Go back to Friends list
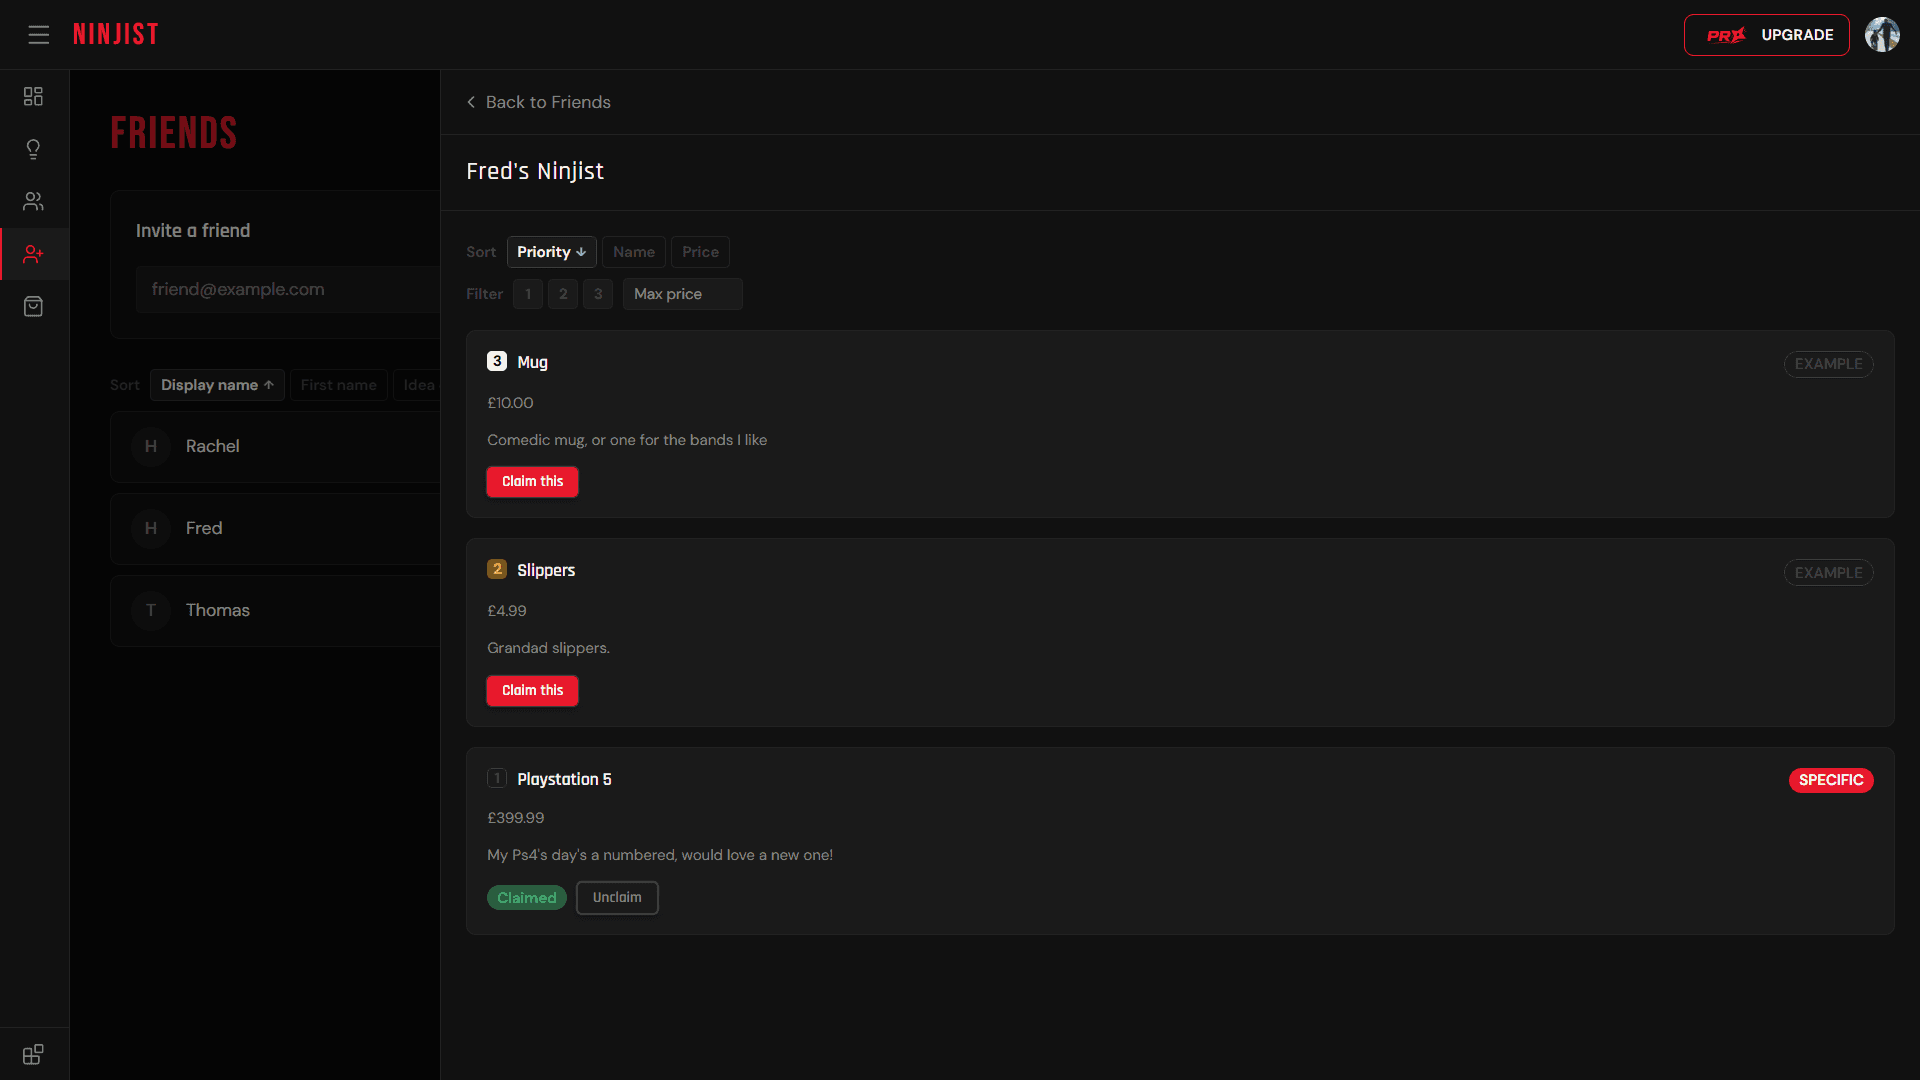The height and width of the screenshot is (1080, 1920). click(x=538, y=102)
